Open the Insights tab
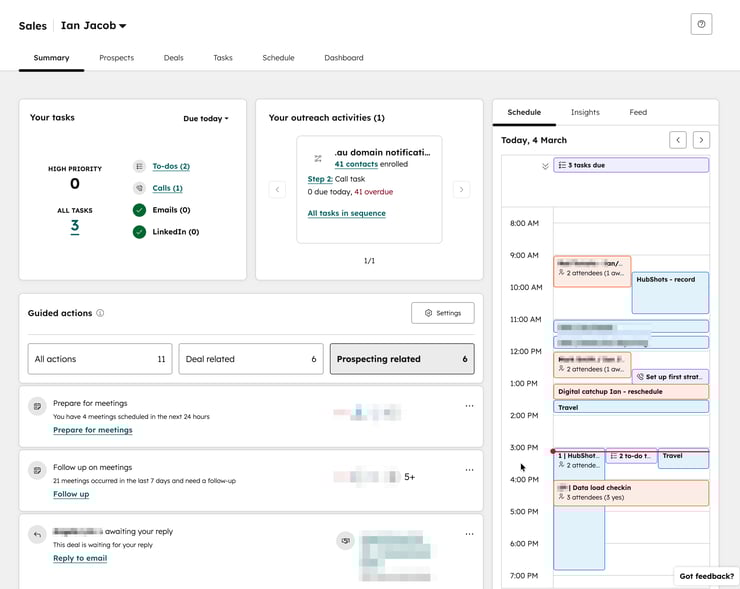Image resolution: width=740 pixels, height=589 pixels. click(x=585, y=113)
